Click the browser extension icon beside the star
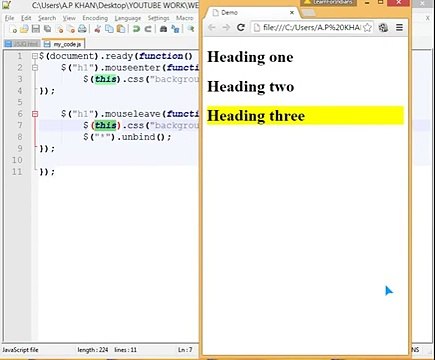 [383, 28]
